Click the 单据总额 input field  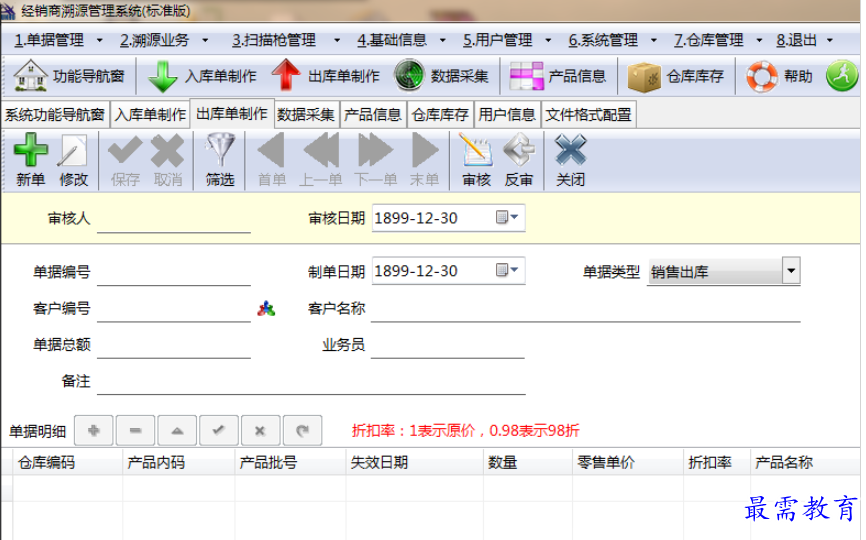click(174, 345)
